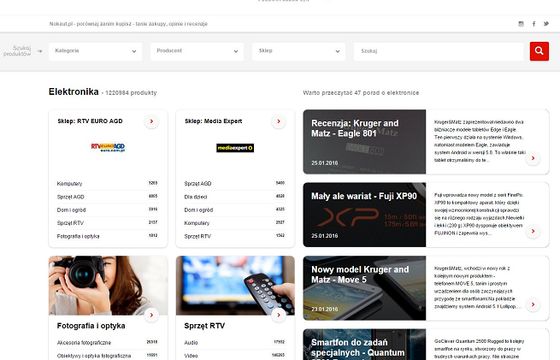Open the Sprzęt RTV category heading
Image resolution: width=560 pixels, height=360 pixels.
coord(204,326)
